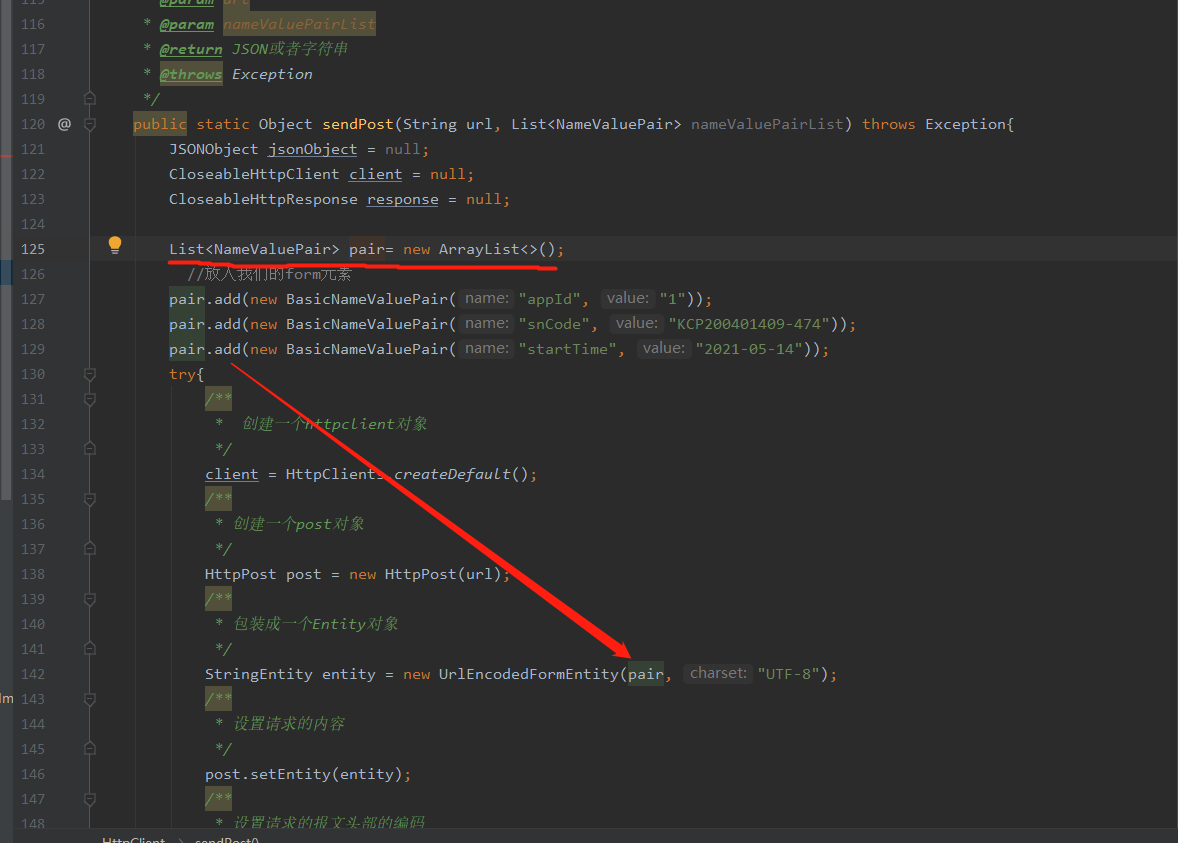Screen dimensions: 1178x843
Task: Click 'BasicNameValuePair' on line 127
Action: tap(367, 299)
